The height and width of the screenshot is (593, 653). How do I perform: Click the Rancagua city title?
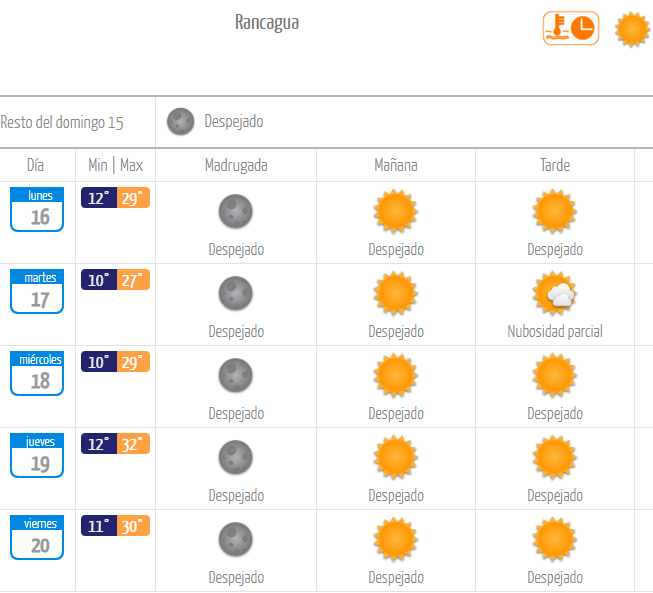coord(267,22)
